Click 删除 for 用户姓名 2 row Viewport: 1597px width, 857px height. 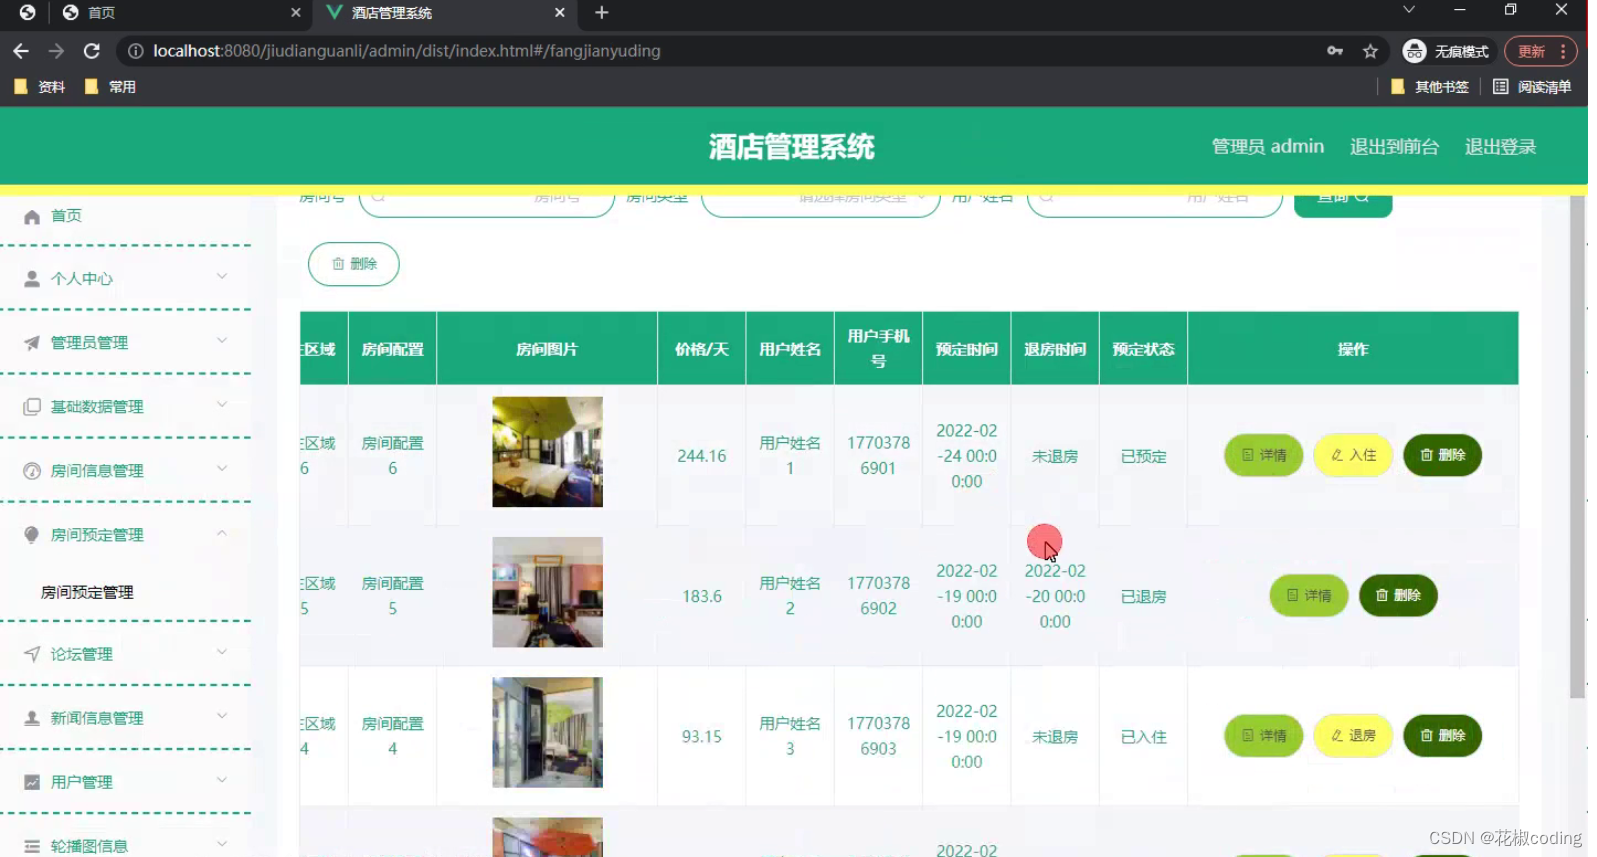(1398, 595)
